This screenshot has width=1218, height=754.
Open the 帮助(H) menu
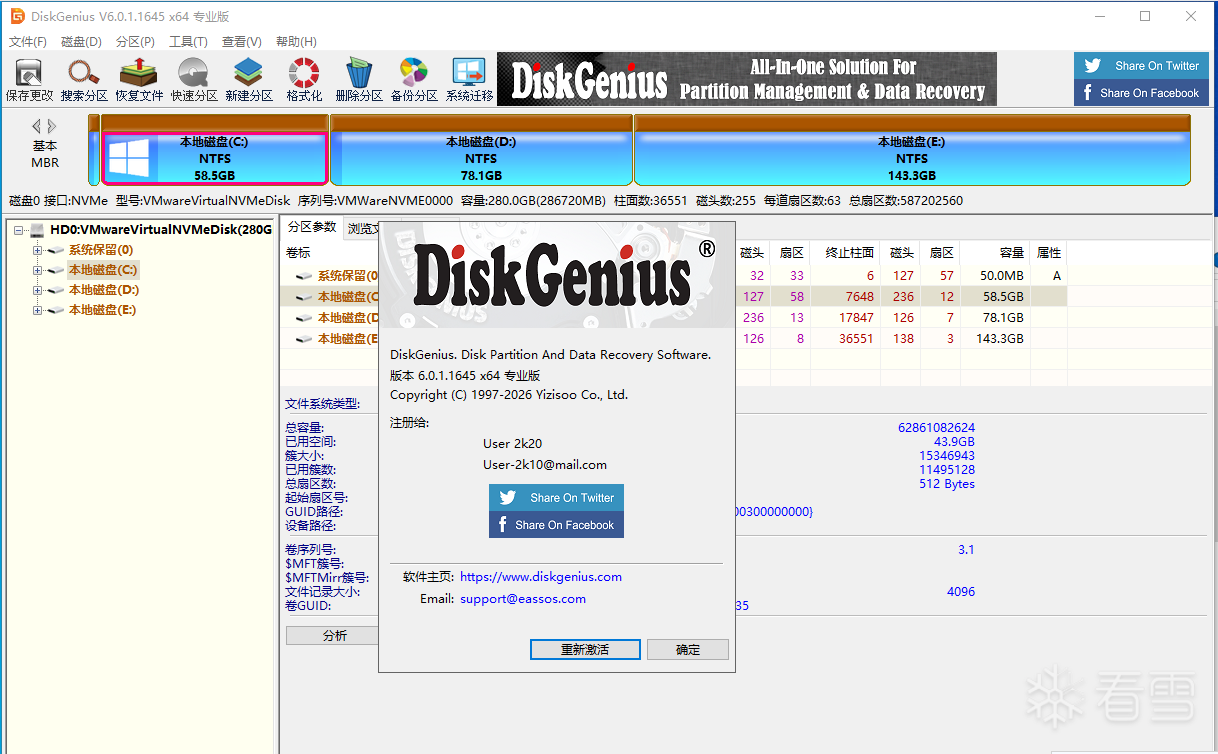(x=295, y=42)
